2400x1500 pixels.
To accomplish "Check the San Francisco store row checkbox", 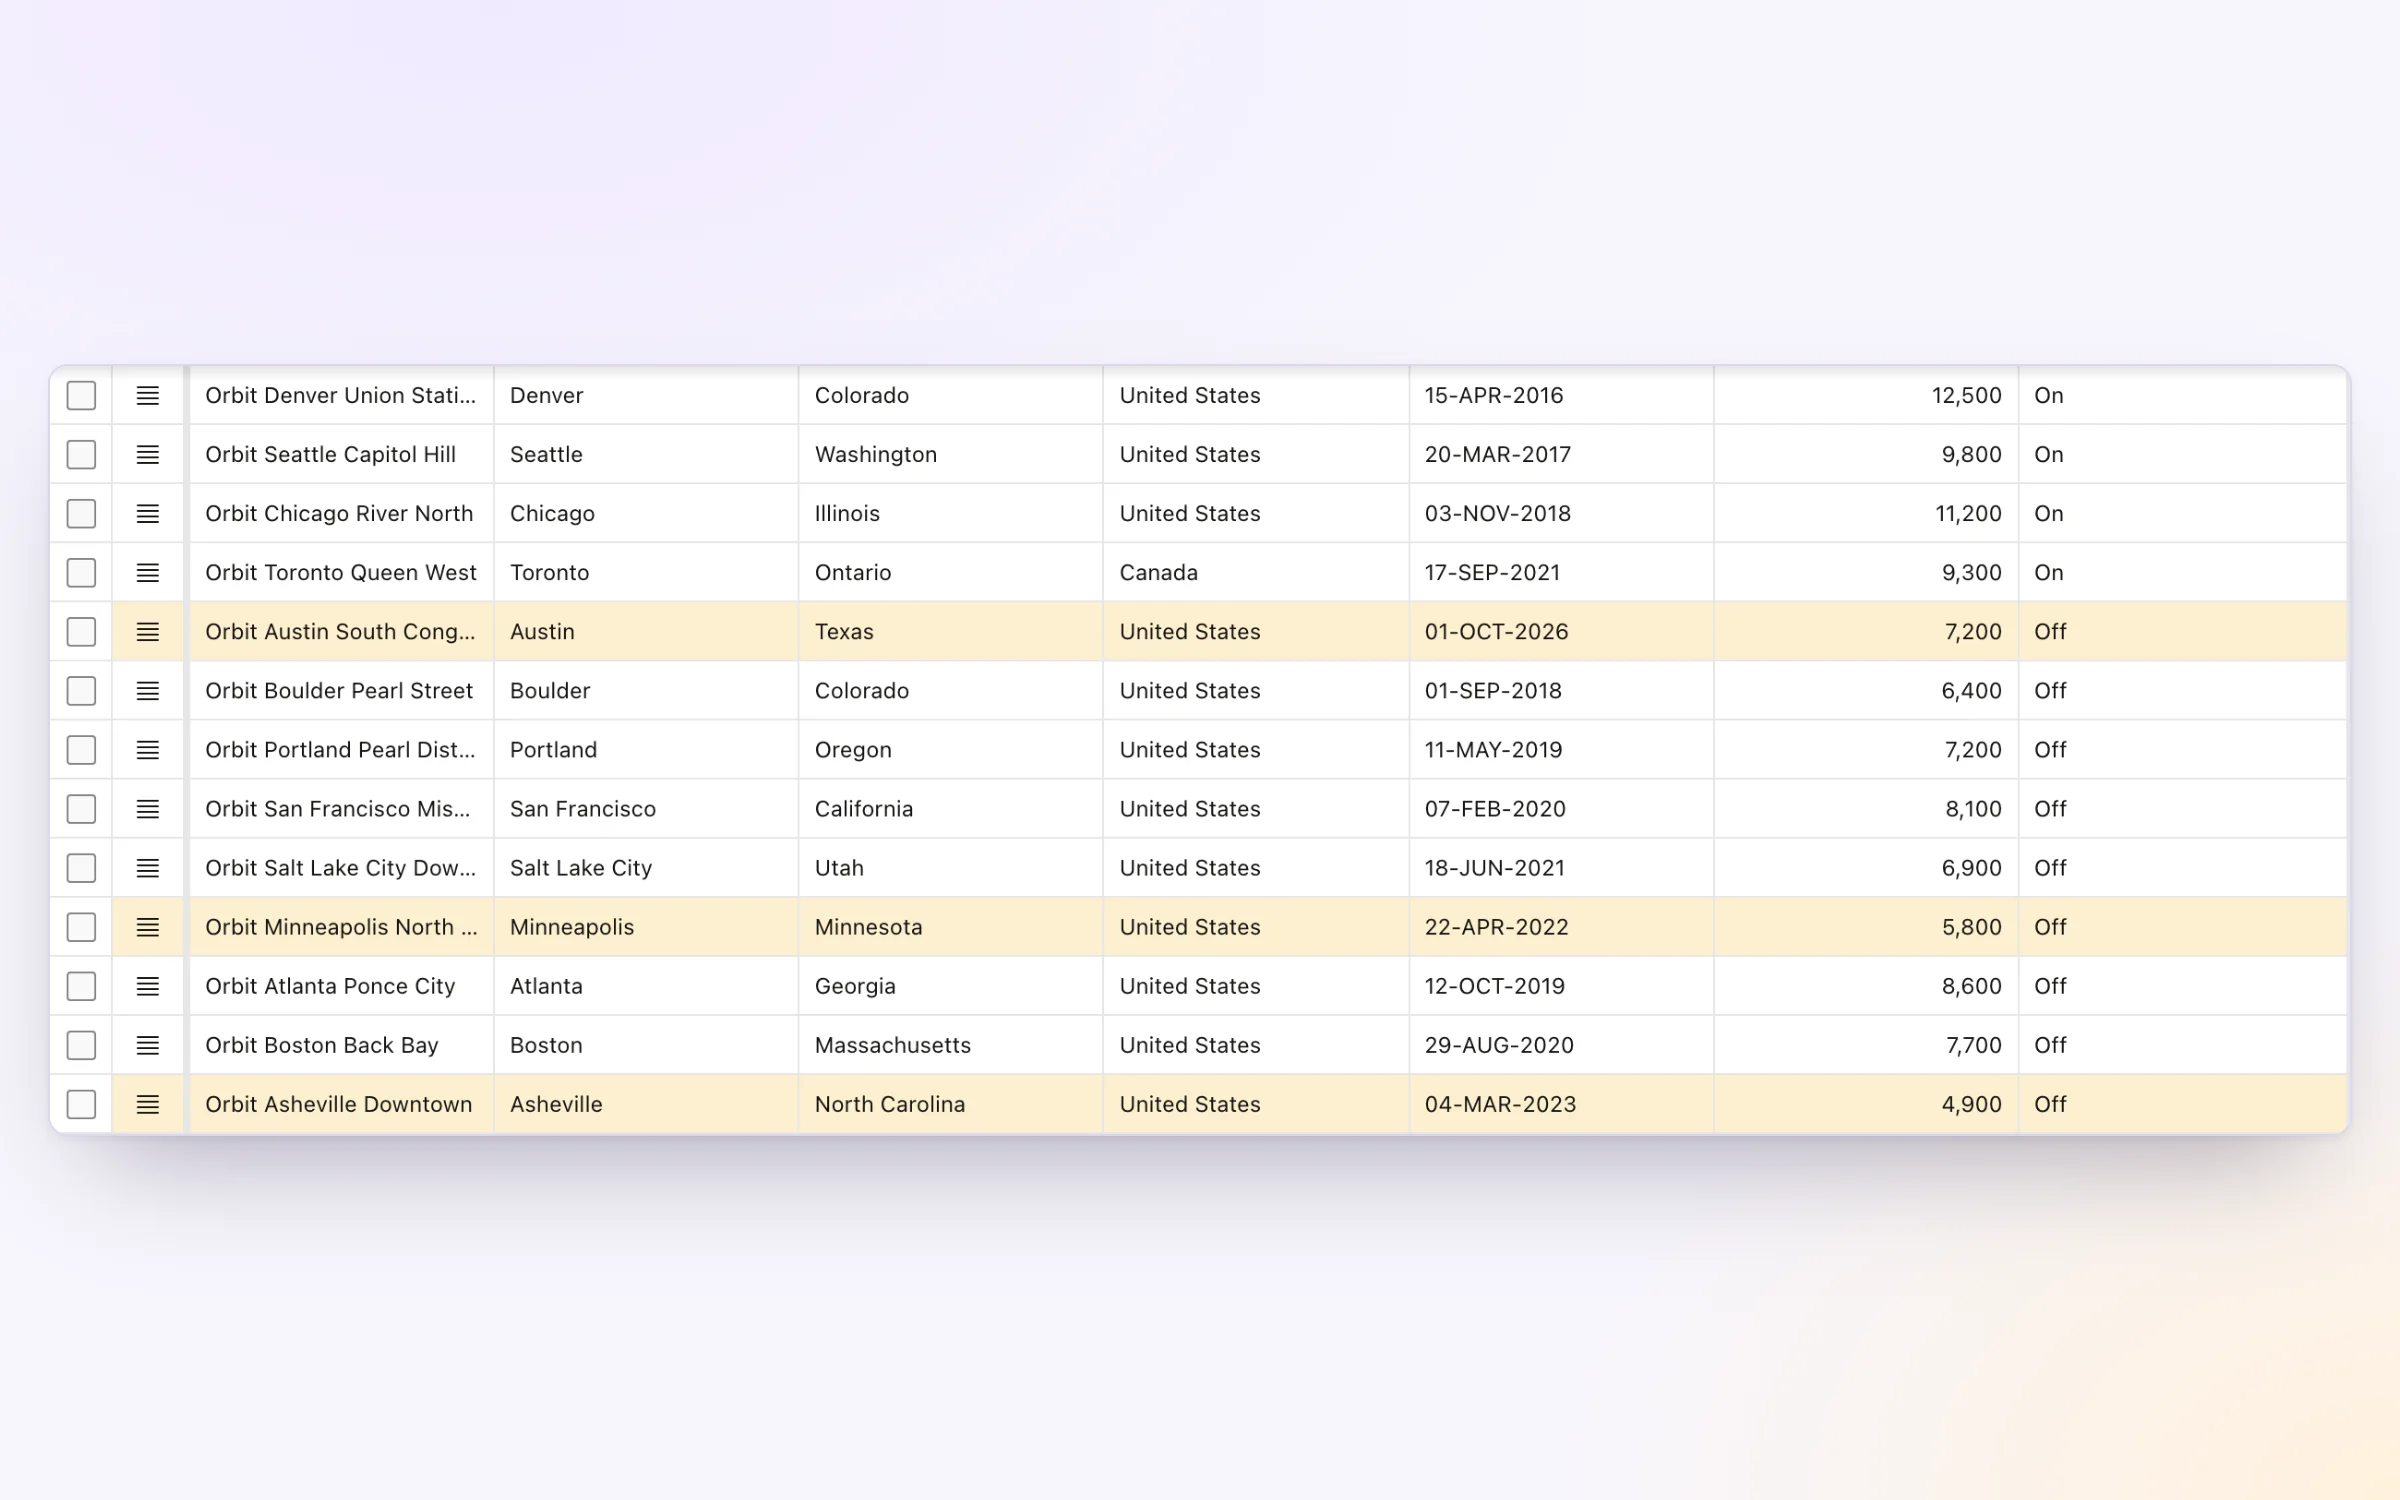I will (81, 809).
